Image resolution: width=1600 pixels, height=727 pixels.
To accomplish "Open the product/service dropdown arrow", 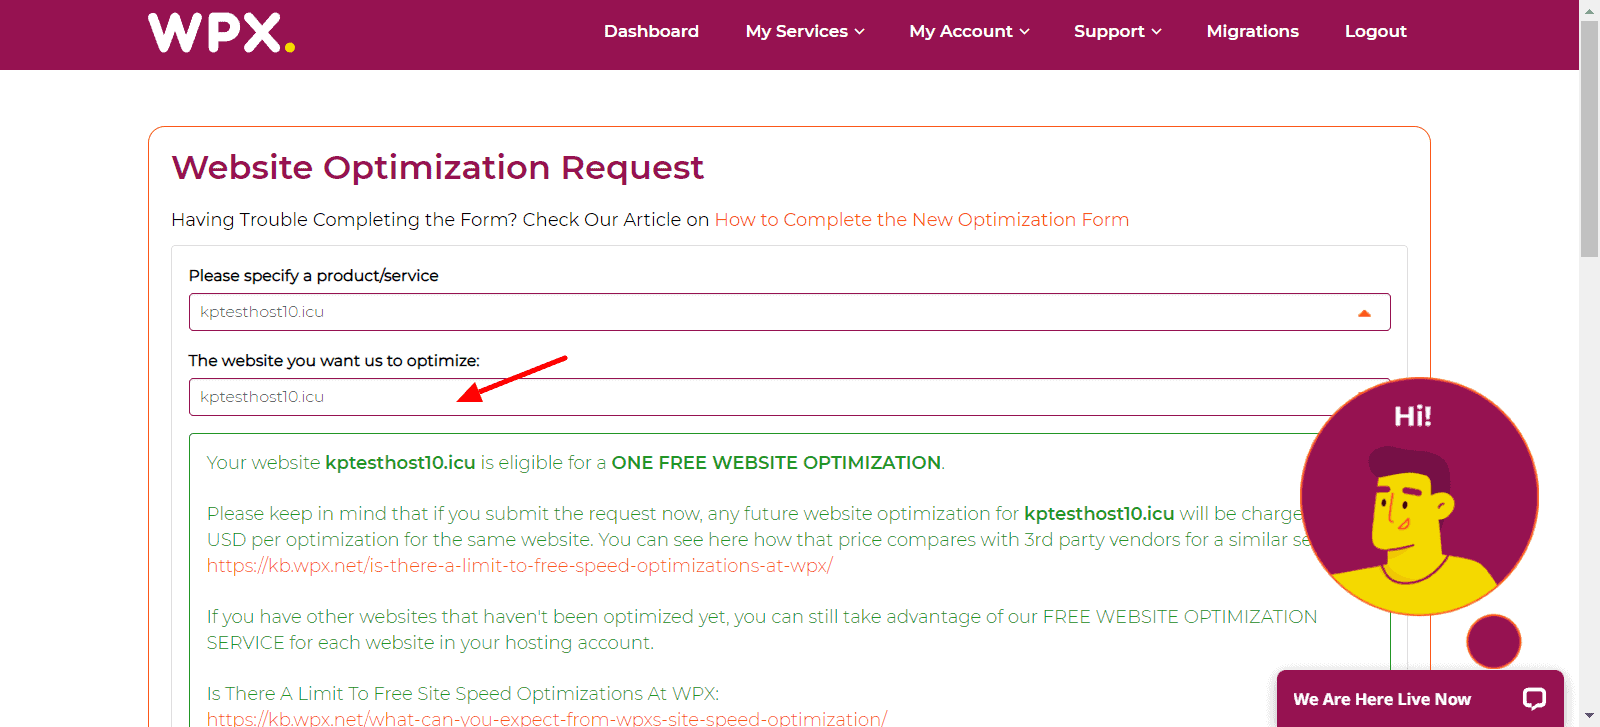I will tap(1364, 313).
